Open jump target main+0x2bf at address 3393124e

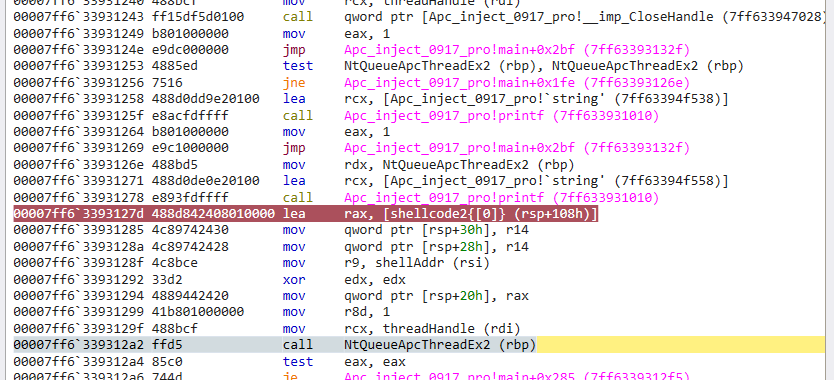click(517, 50)
